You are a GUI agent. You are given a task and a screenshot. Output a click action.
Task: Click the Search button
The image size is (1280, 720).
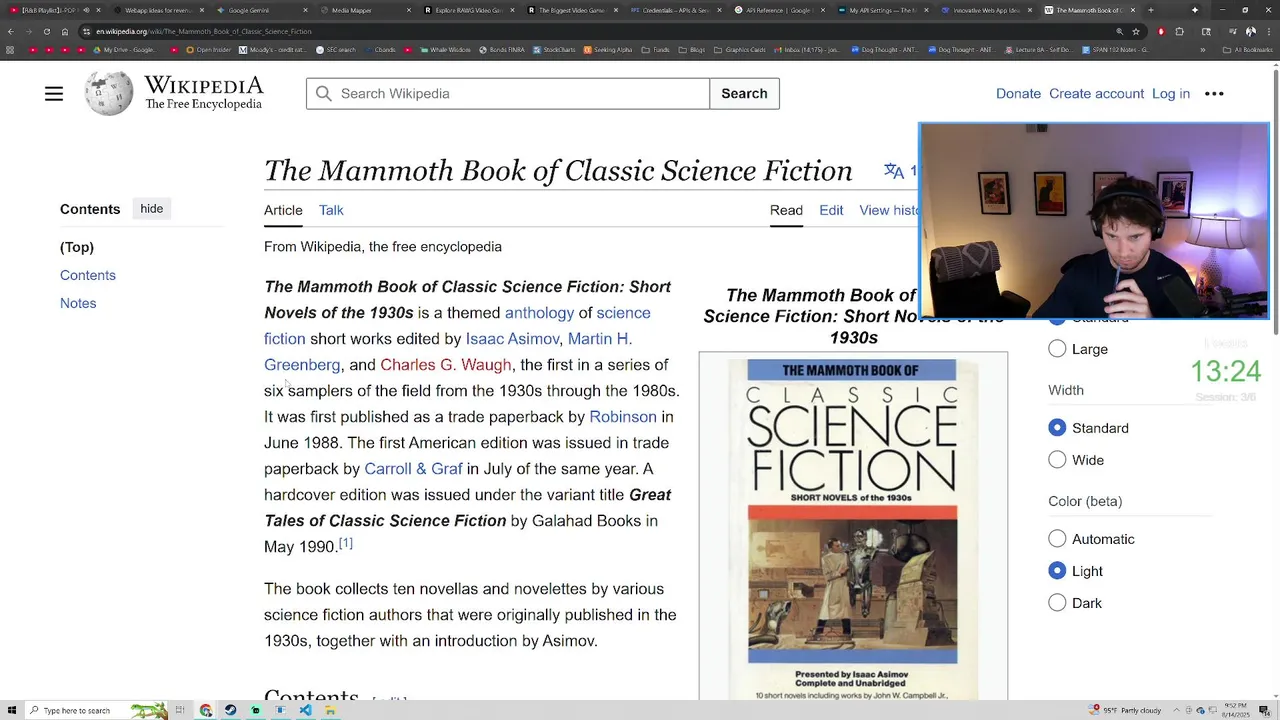[x=744, y=94]
